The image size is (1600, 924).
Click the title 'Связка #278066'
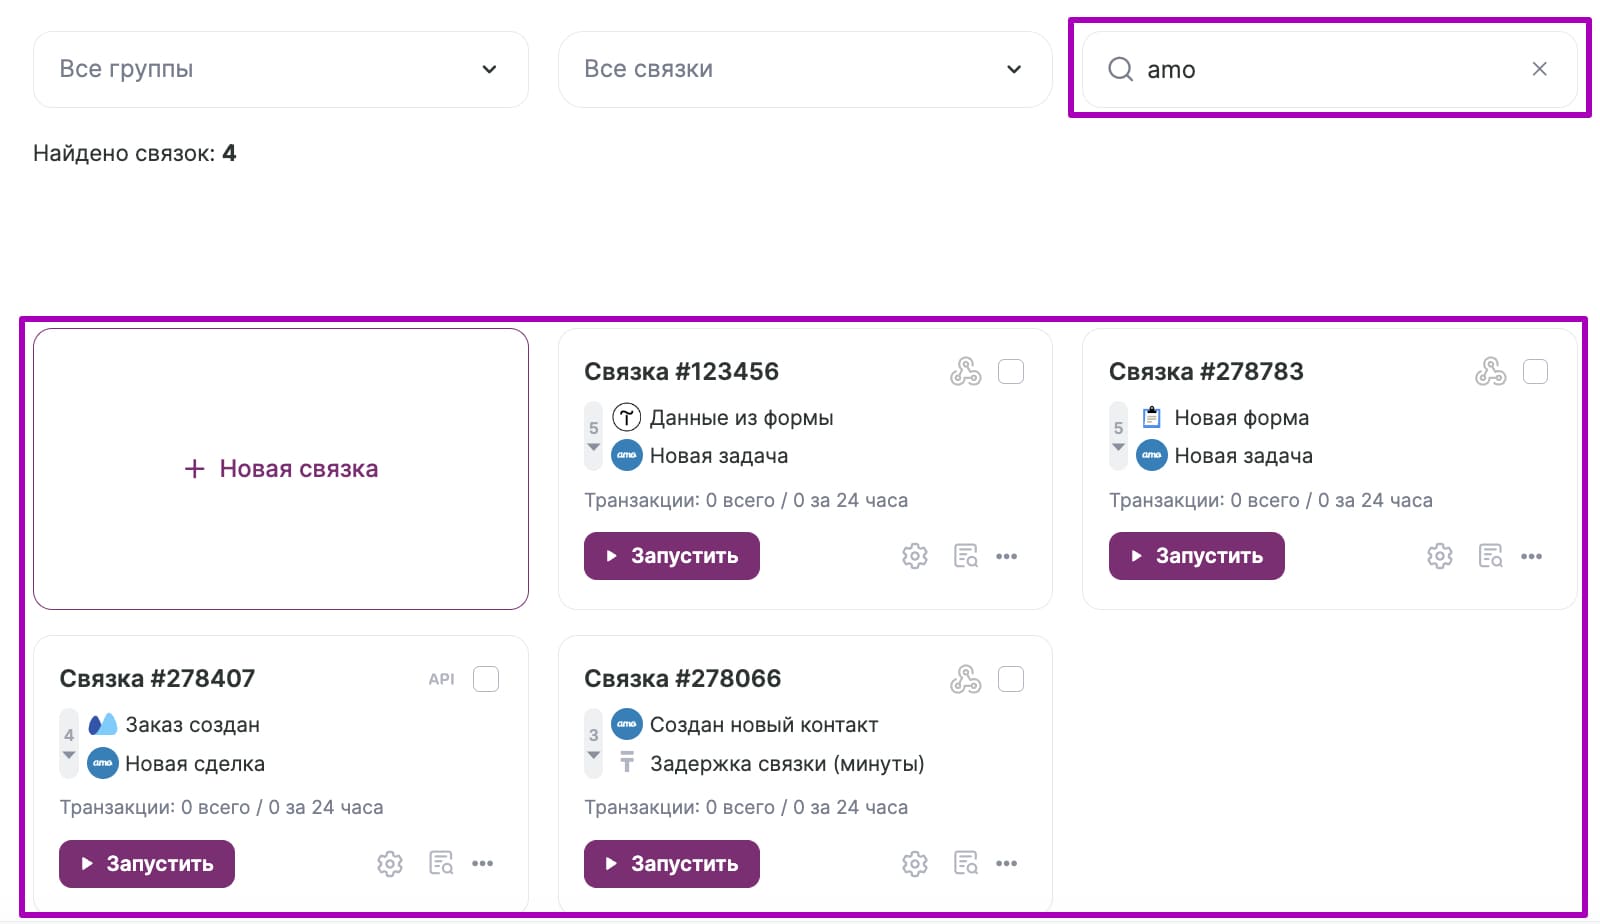coord(682,679)
